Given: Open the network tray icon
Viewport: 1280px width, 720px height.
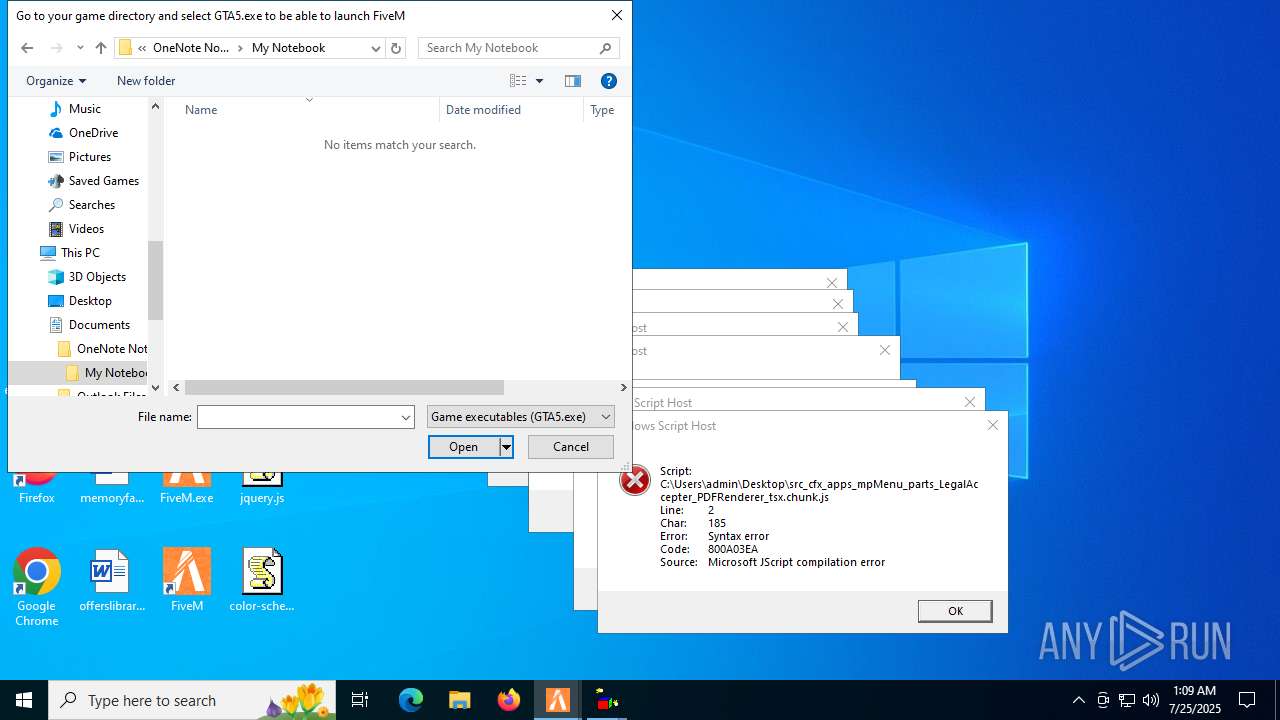Looking at the screenshot, I should click(x=1127, y=700).
